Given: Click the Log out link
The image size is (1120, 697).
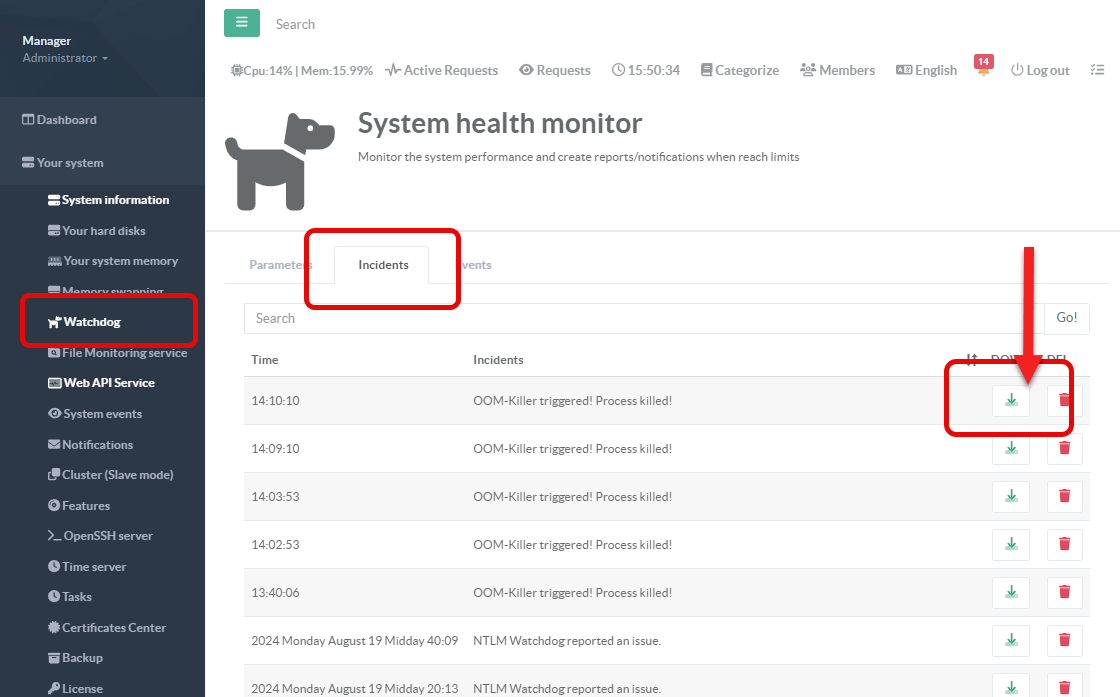Looking at the screenshot, I should pos(1040,70).
